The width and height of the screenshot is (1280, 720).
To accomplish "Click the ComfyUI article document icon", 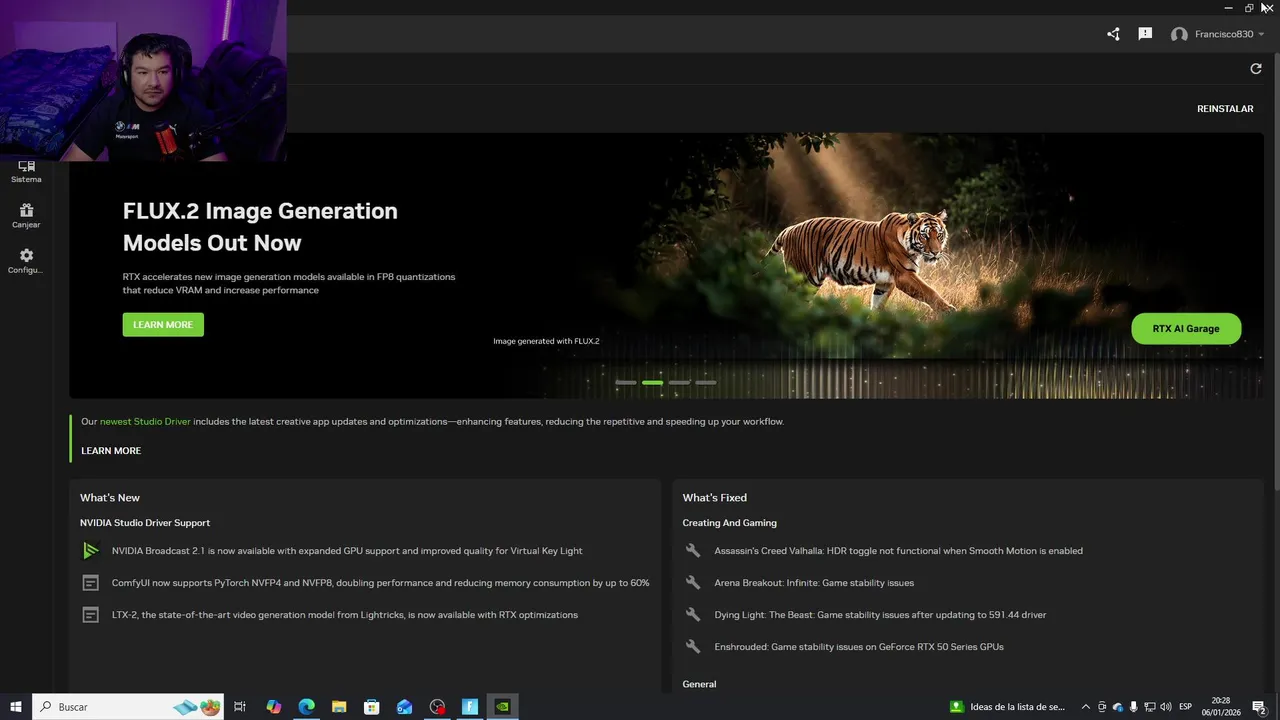I will coord(91,583).
